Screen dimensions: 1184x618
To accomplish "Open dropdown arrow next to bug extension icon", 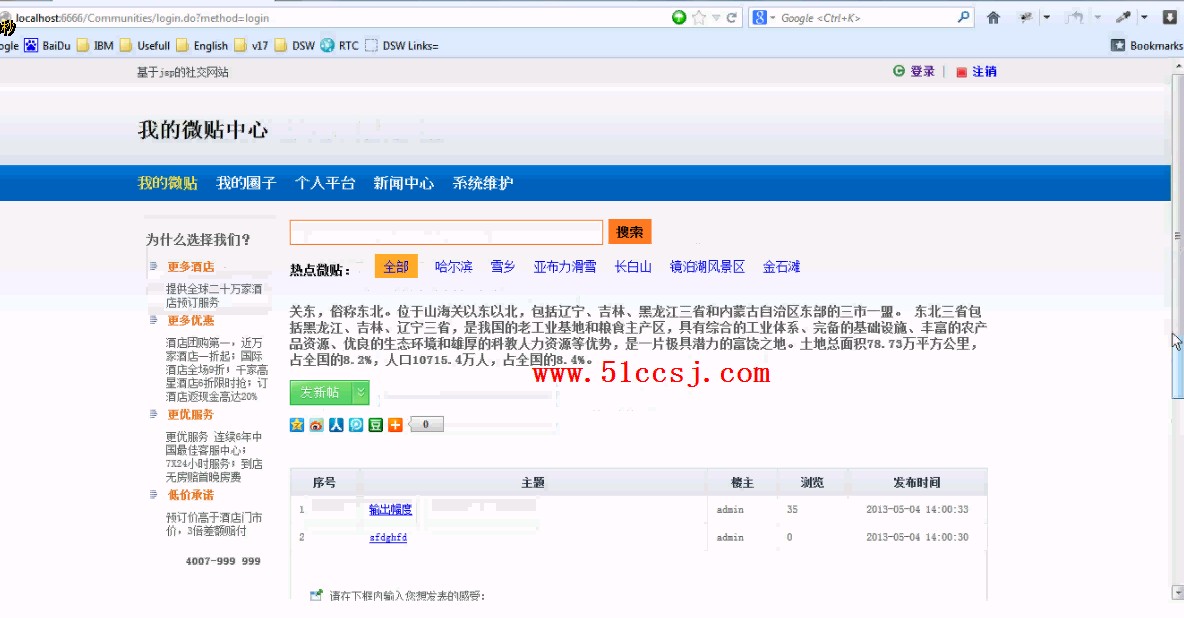I will (x=1047, y=17).
